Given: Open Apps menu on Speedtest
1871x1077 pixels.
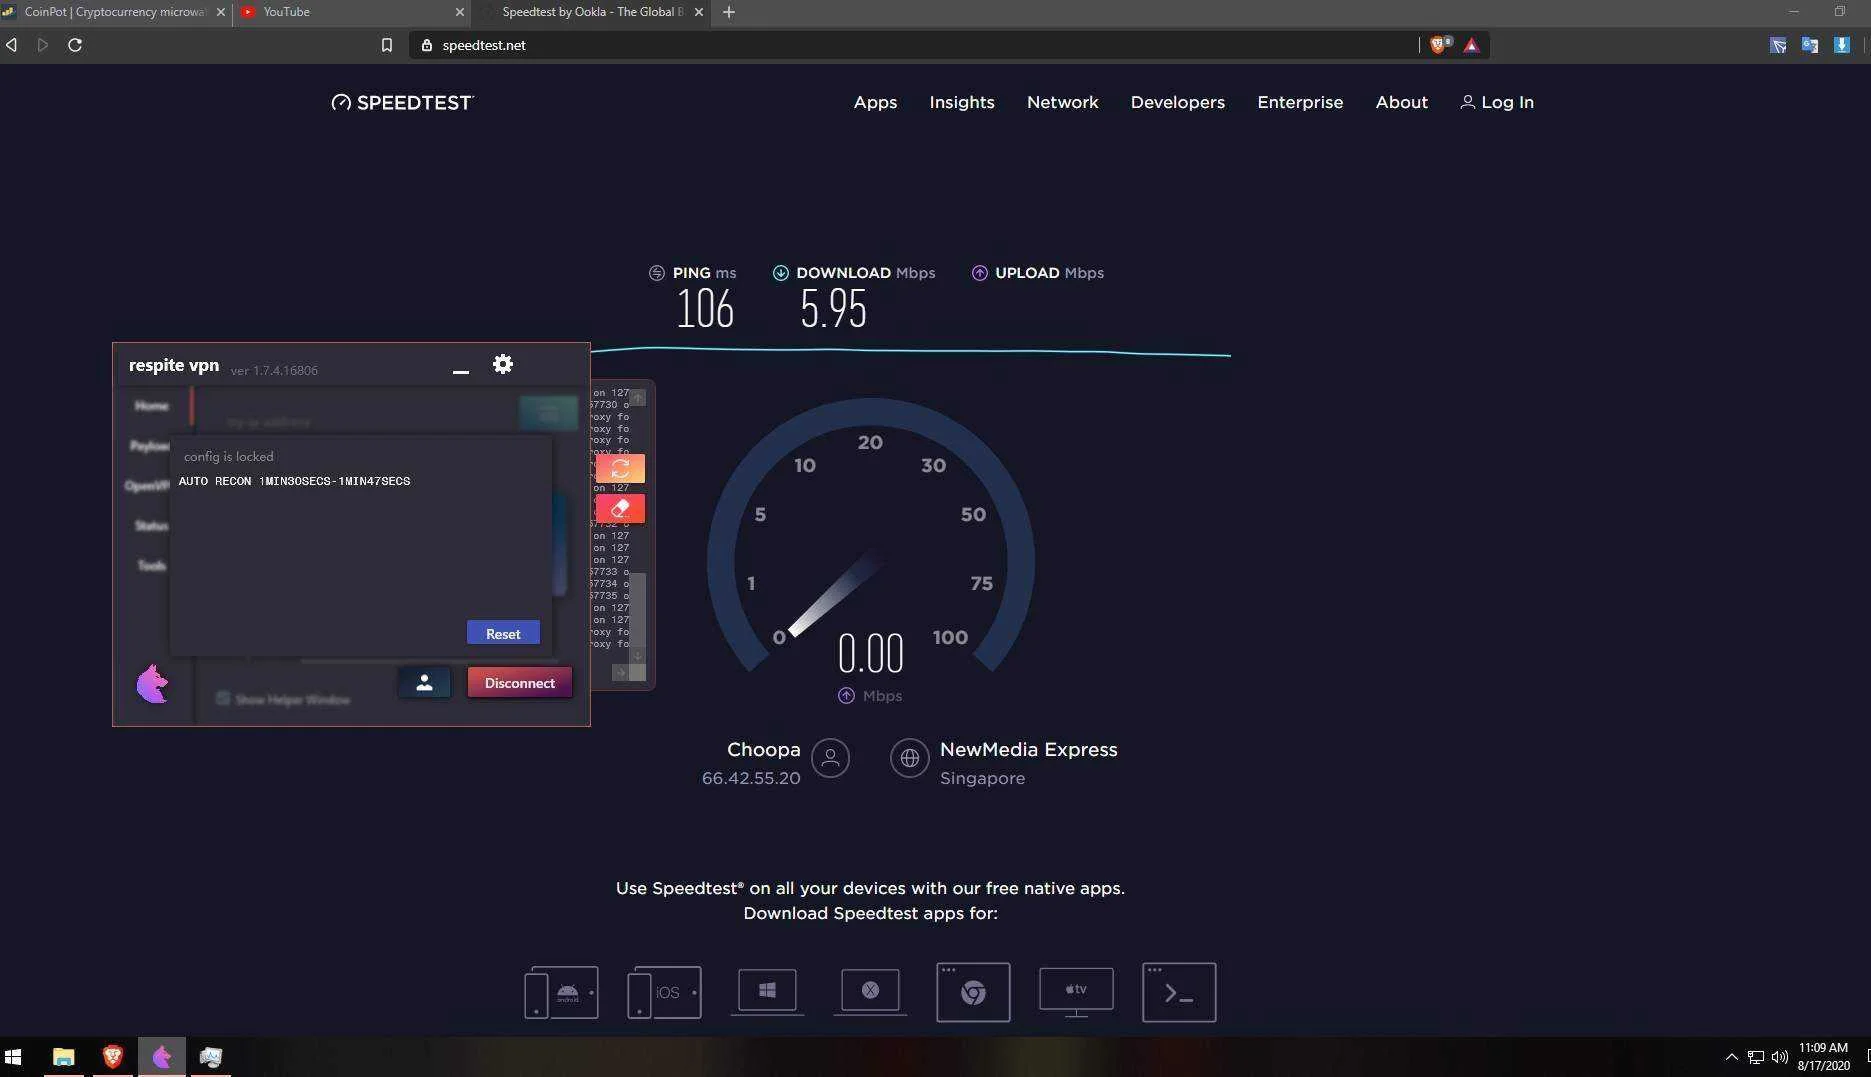Looking at the screenshot, I should 875,102.
